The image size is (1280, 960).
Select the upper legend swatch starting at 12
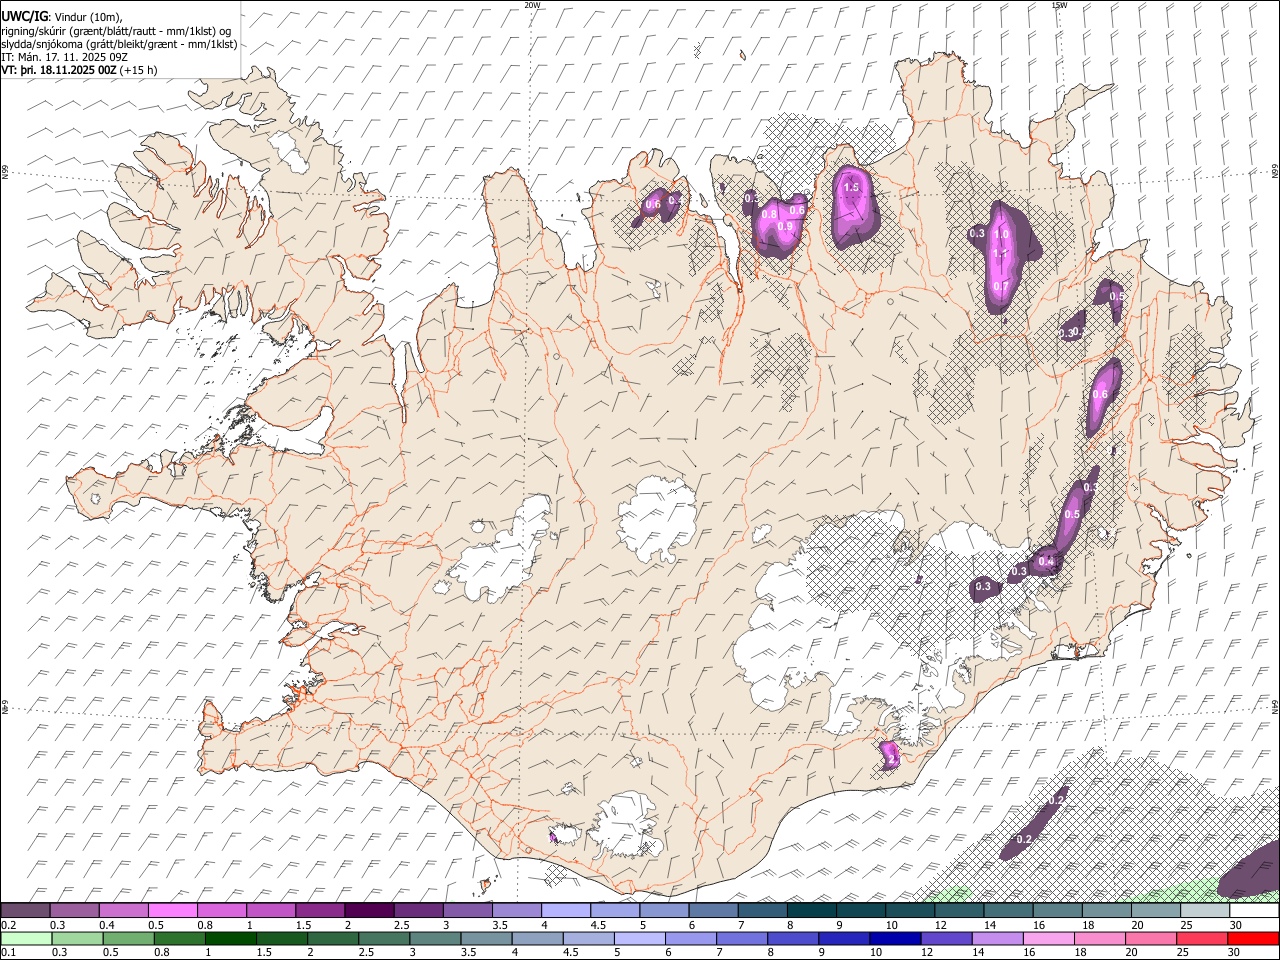[x=958, y=910]
